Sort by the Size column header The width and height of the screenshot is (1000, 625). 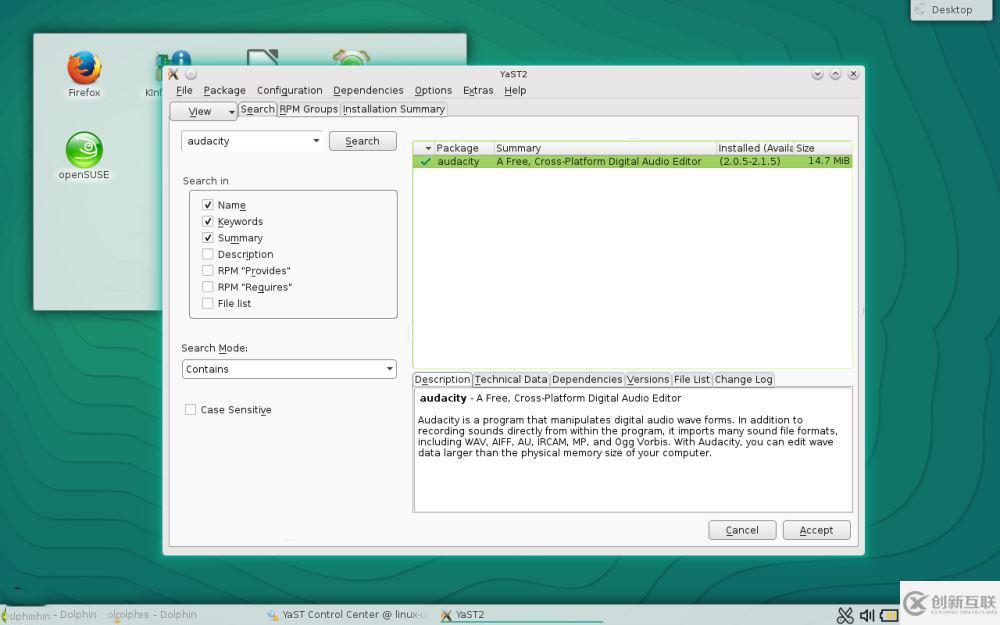click(x=823, y=148)
